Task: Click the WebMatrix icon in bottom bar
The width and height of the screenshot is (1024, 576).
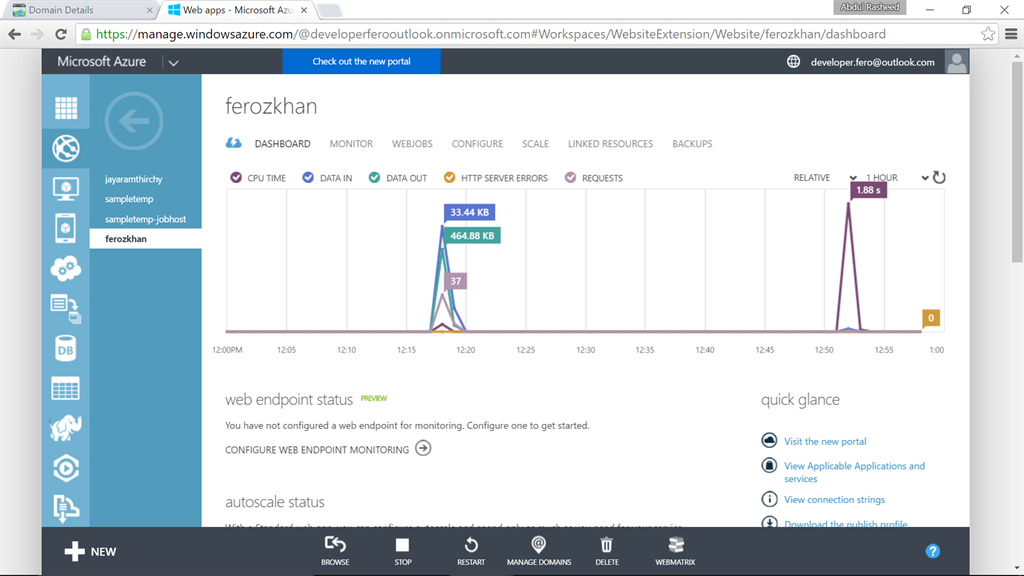Action: tap(675, 545)
